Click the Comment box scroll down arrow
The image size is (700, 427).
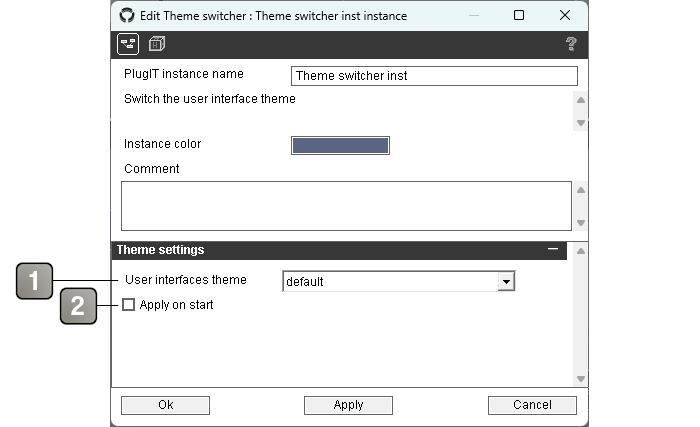[581, 222]
